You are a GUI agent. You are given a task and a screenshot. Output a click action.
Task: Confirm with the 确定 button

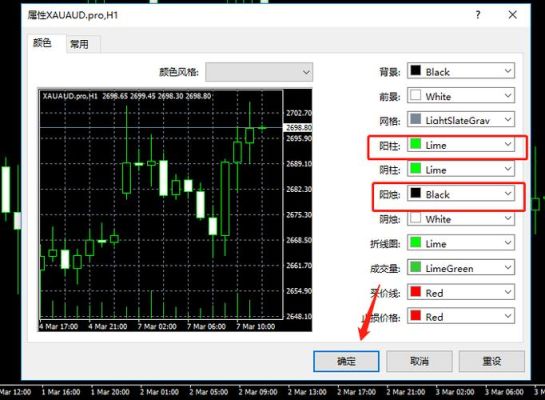pyautogui.click(x=346, y=361)
